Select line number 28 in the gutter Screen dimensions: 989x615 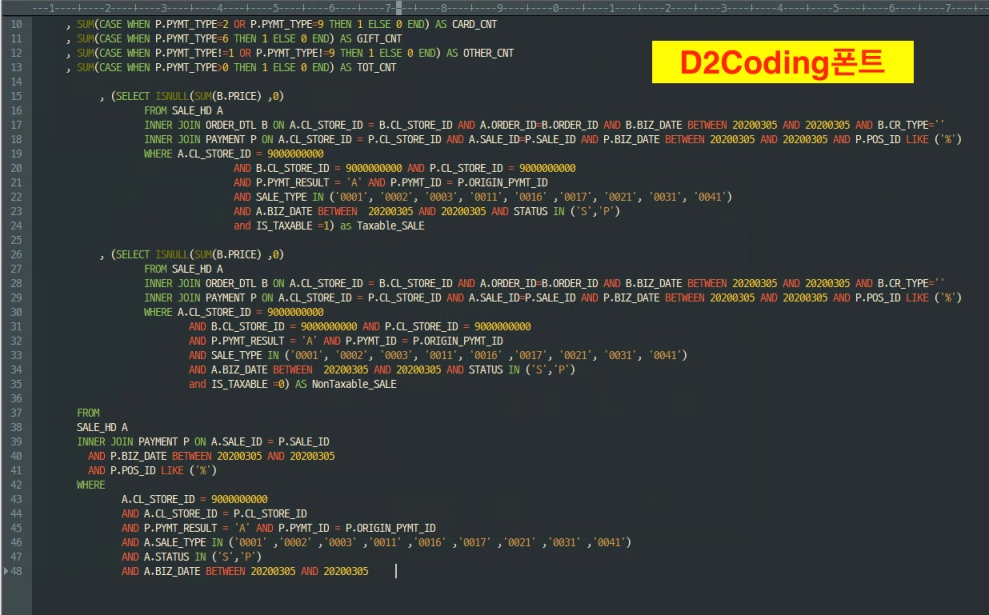[16, 283]
